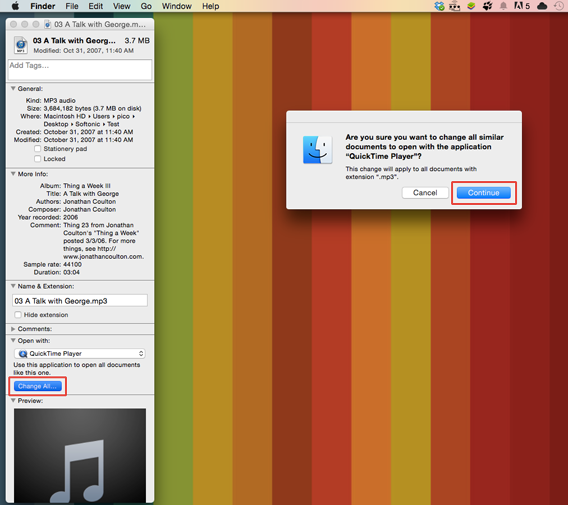Click the Adobe 5 menu bar icon
The height and width of the screenshot is (505, 568).
(x=522, y=6)
